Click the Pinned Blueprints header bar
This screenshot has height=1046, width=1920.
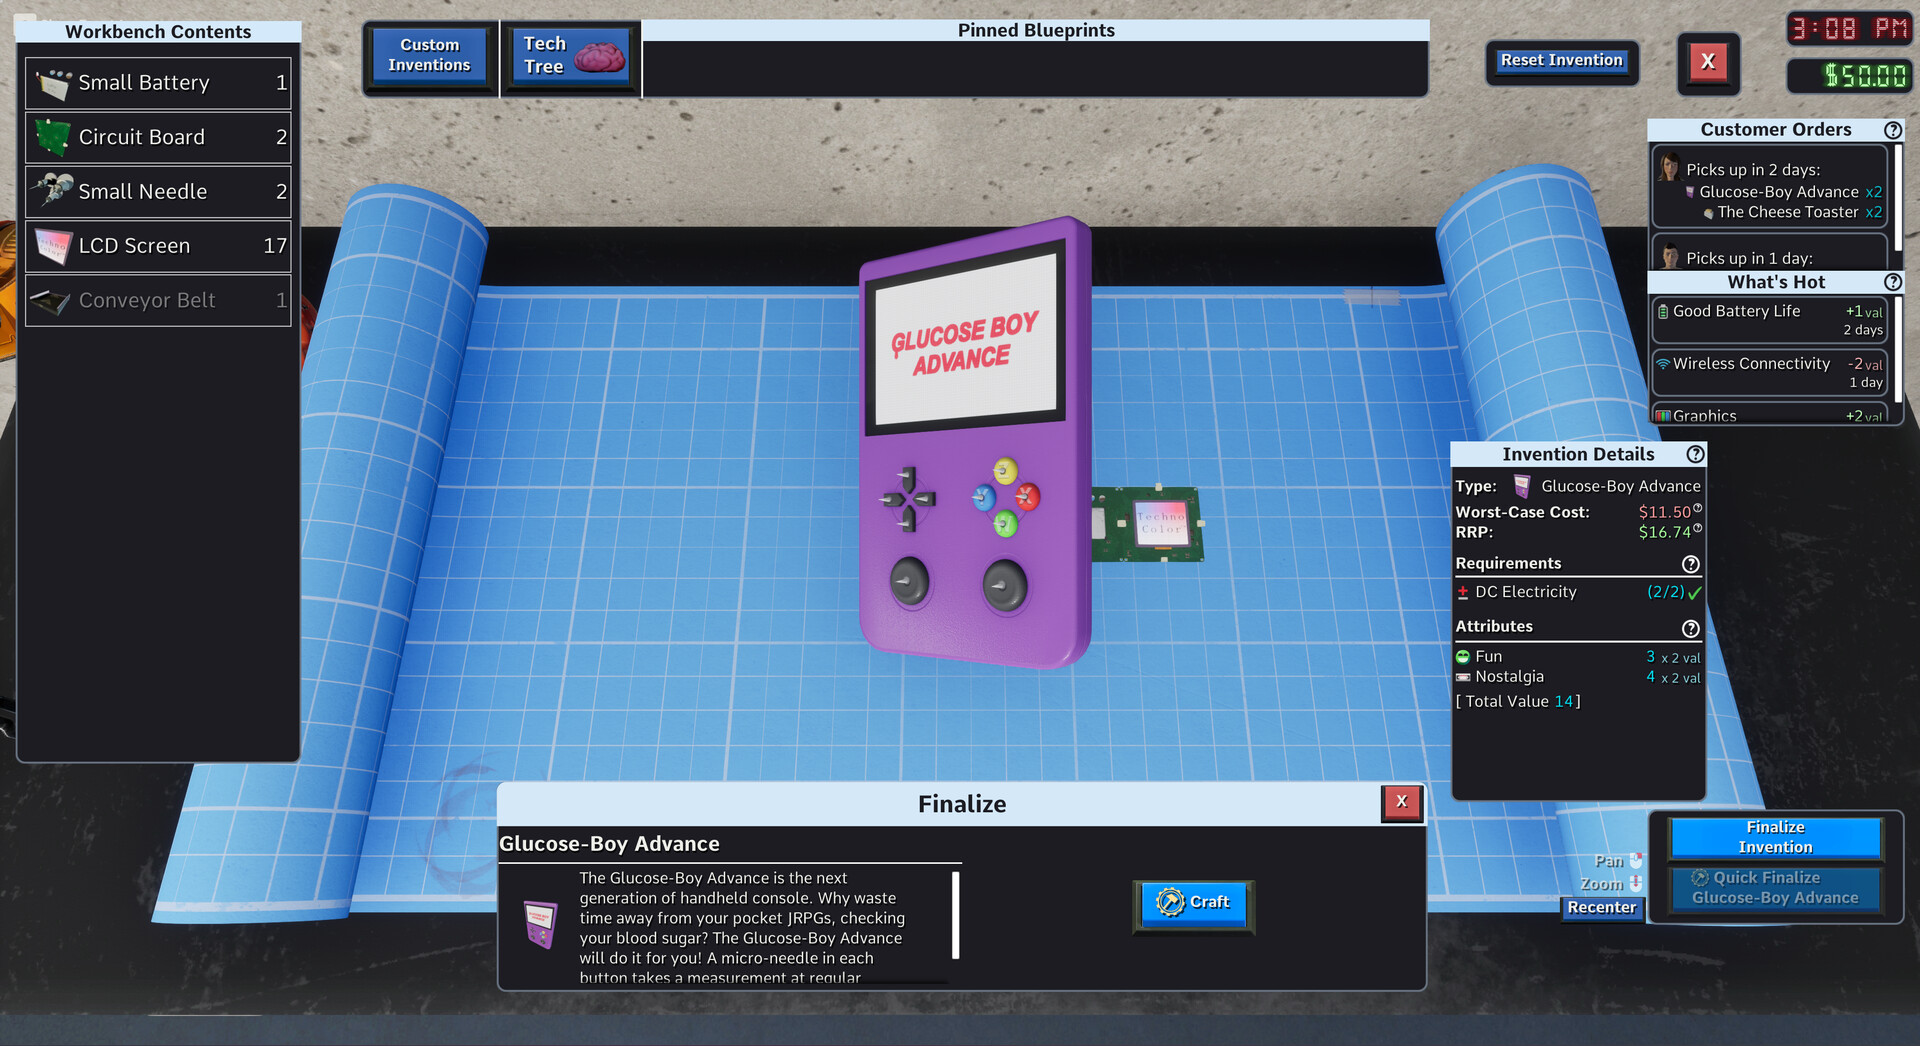[1036, 31]
